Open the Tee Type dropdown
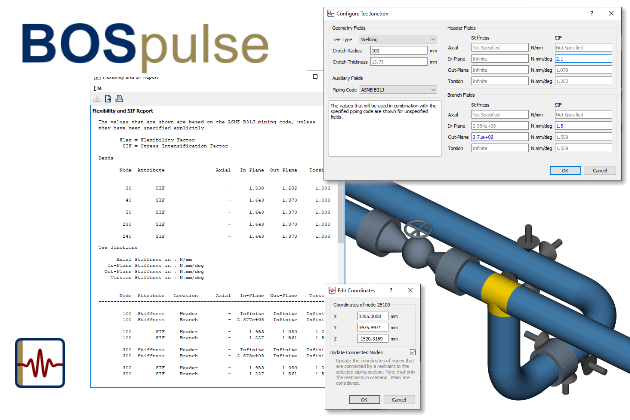Screen dimensions: 630x420 tap(398, 39)
